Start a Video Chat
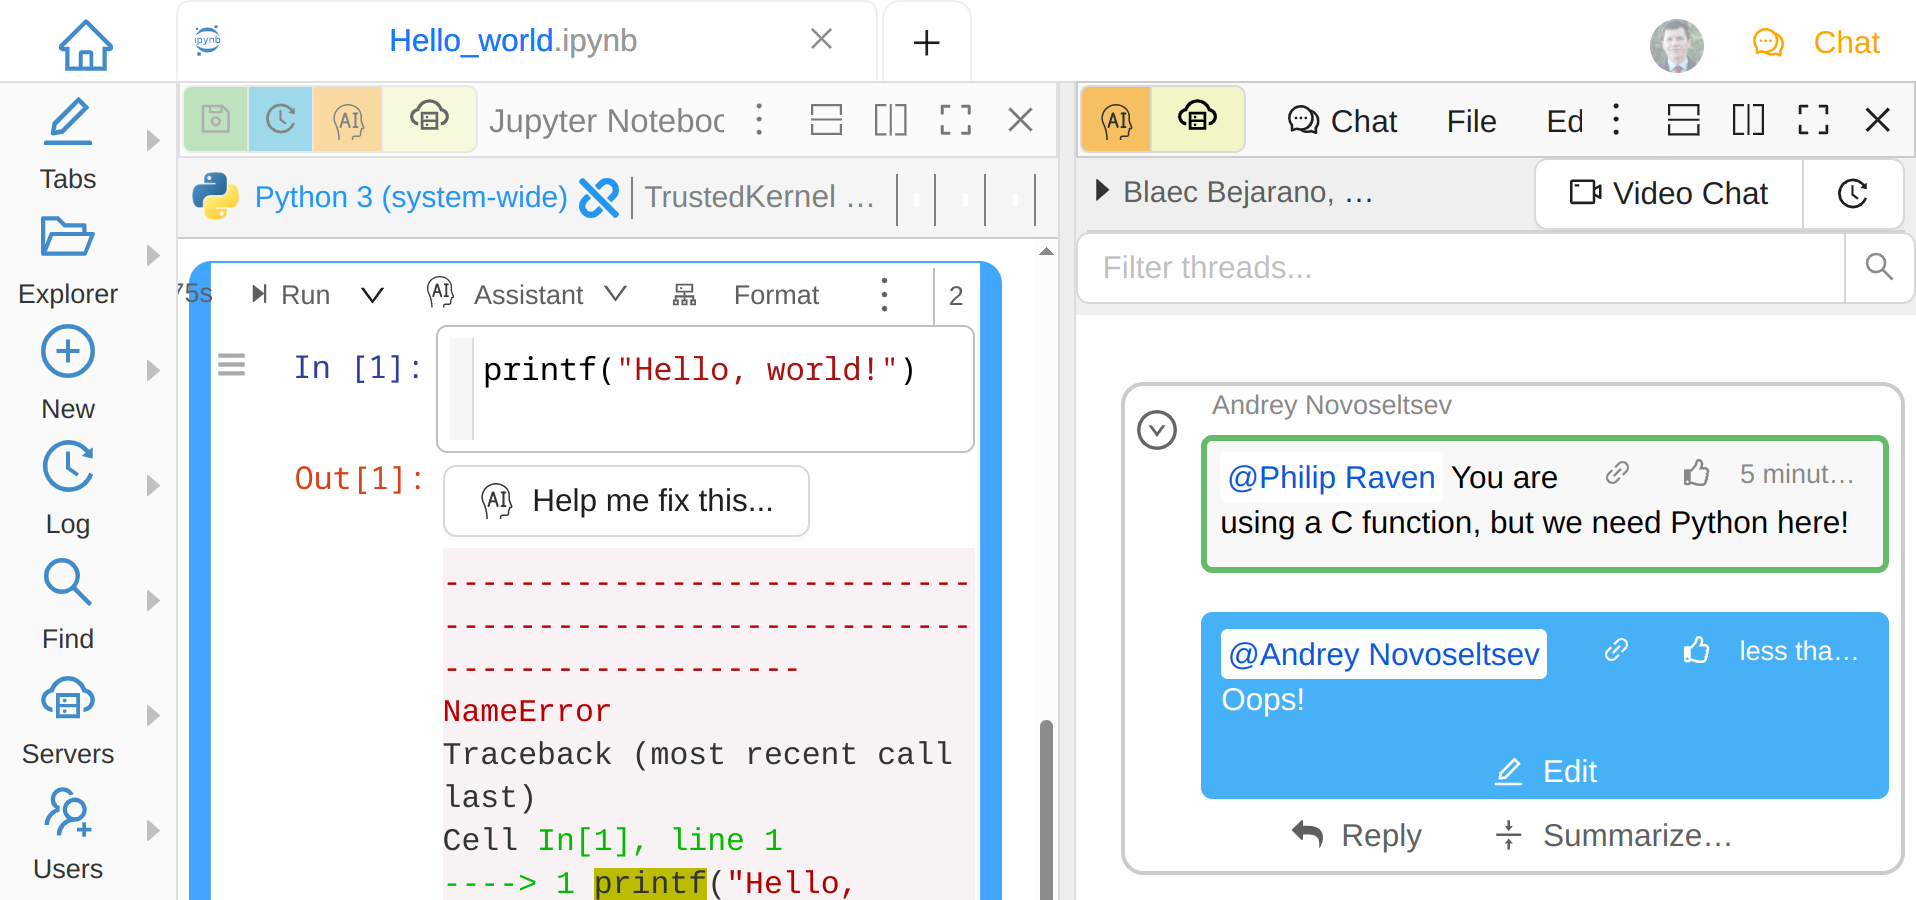Screen dimensions: 1916x900 coord(1669,193)
